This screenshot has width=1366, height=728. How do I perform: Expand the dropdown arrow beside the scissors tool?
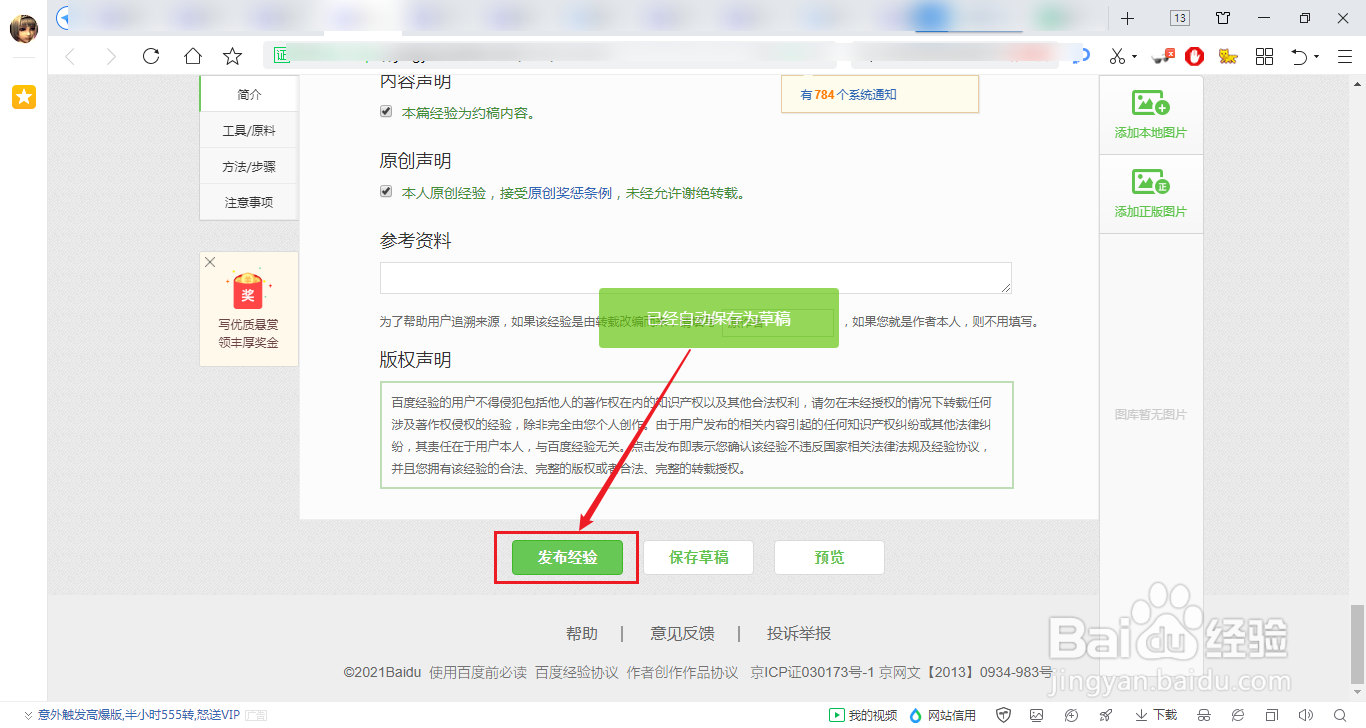click(1133, 56)
